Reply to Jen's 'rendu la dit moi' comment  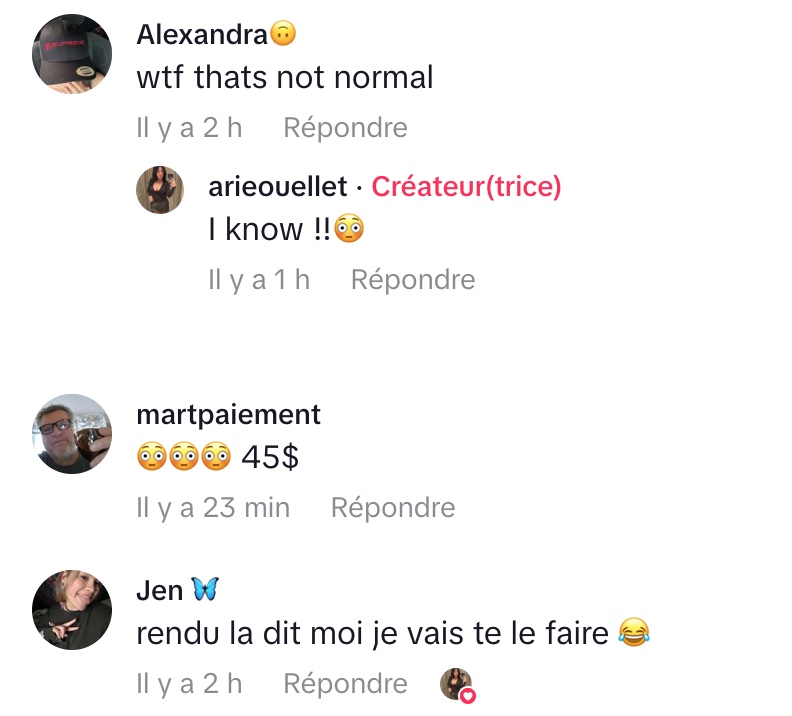[x=345, y=684]
